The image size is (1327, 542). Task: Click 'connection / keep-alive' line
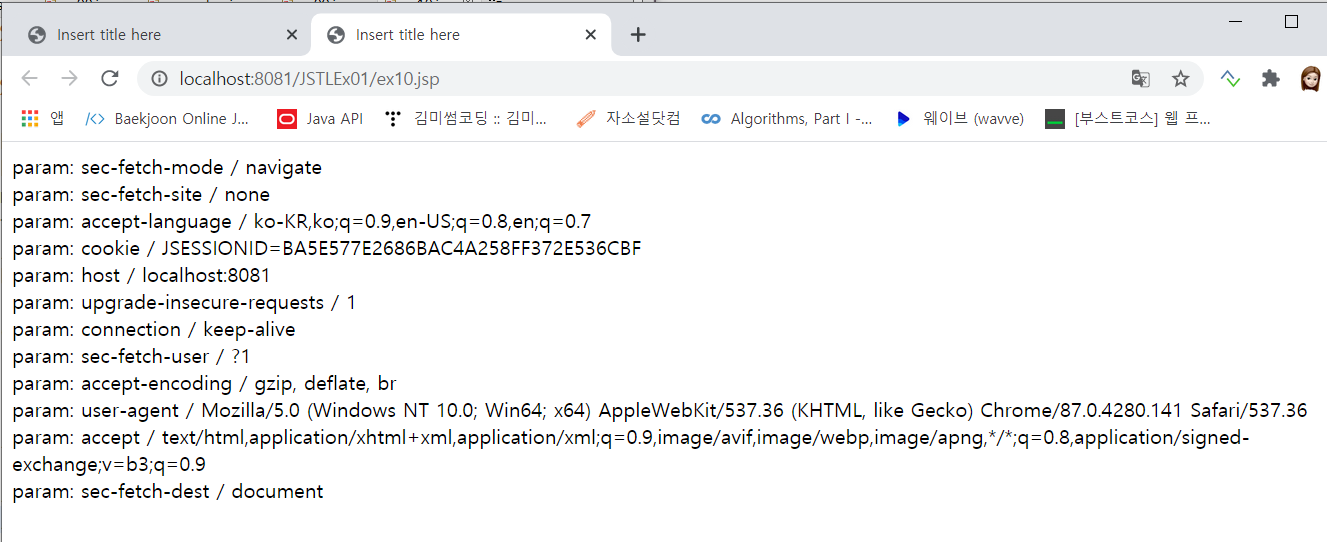(154, 330)
